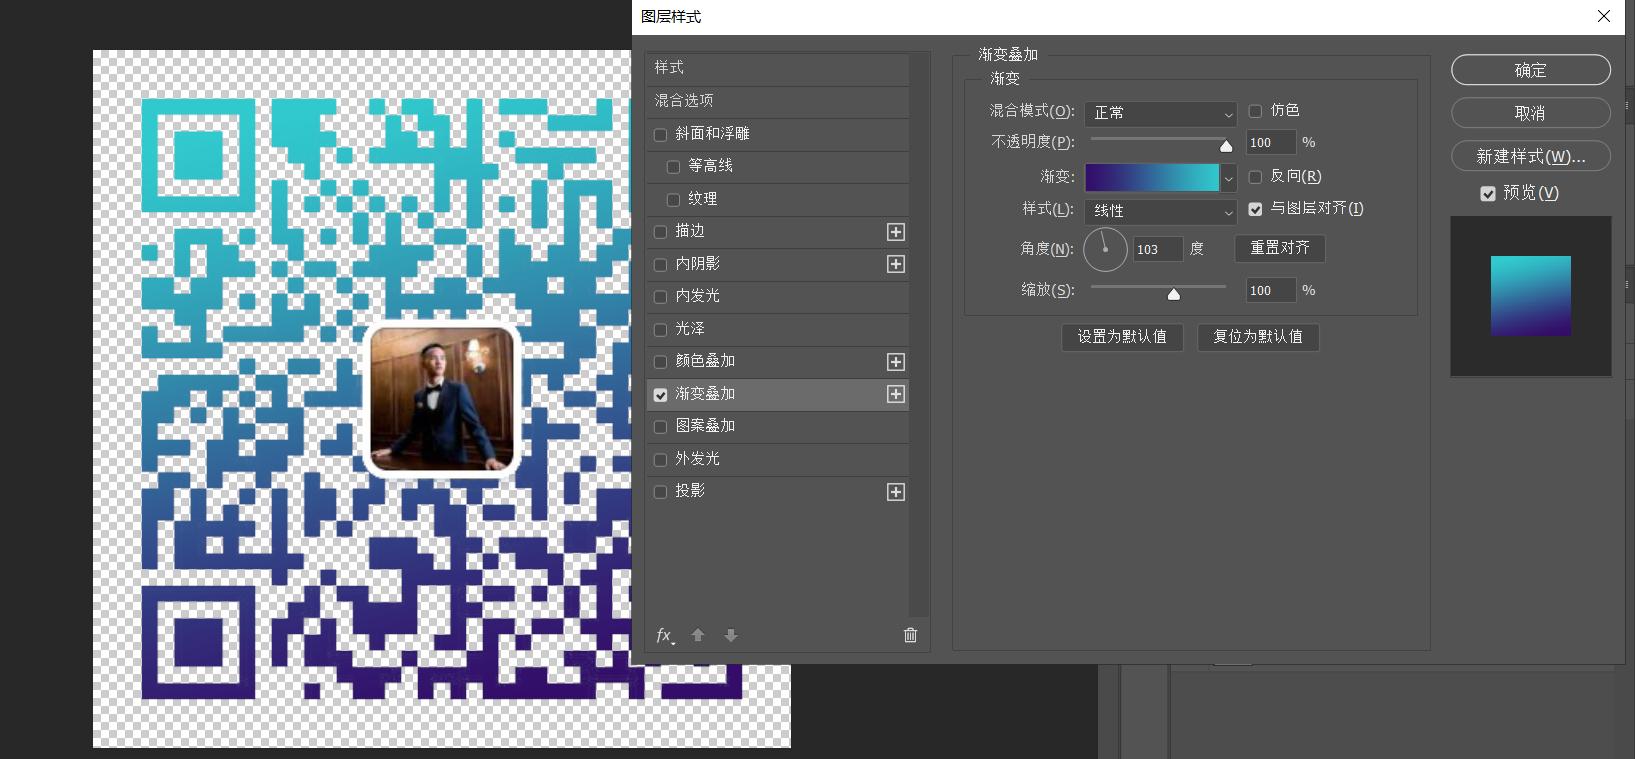Click the plus icon beside 颜色叠加

896,362
